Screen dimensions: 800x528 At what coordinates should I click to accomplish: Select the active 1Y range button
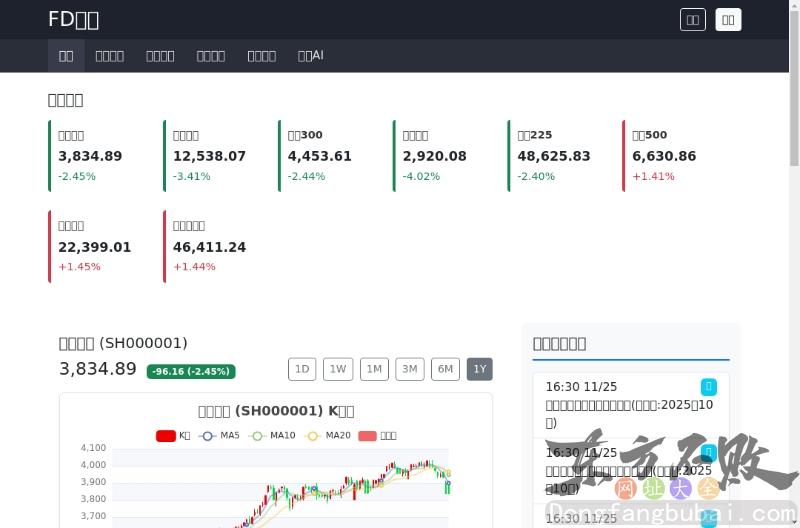(480, 369)
